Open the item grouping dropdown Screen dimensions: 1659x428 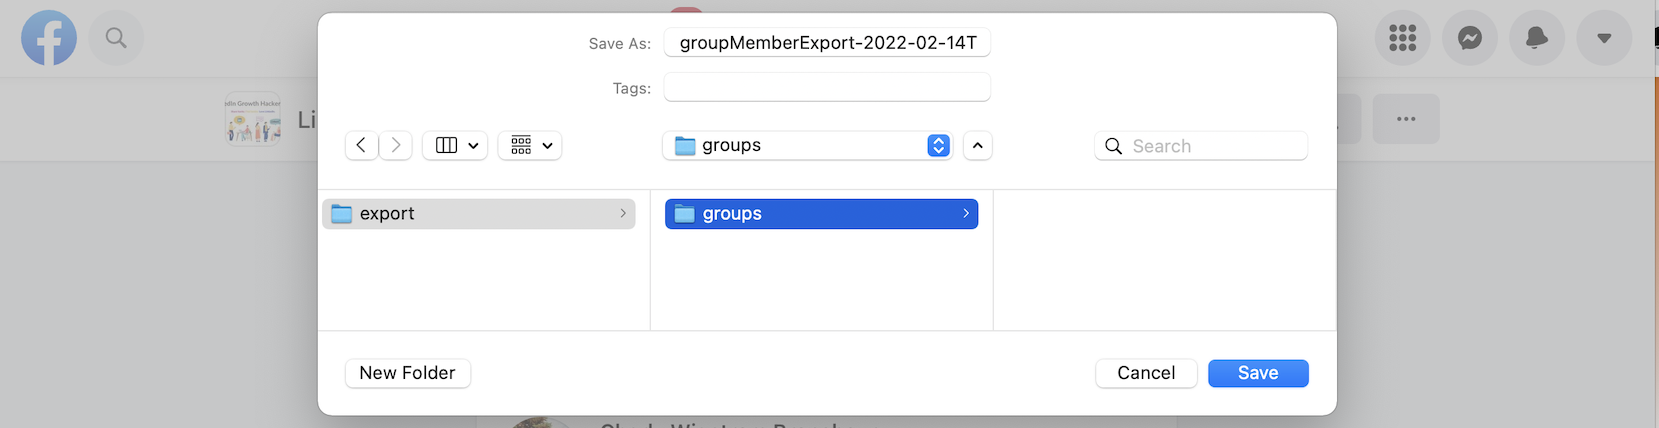point(530,145)
